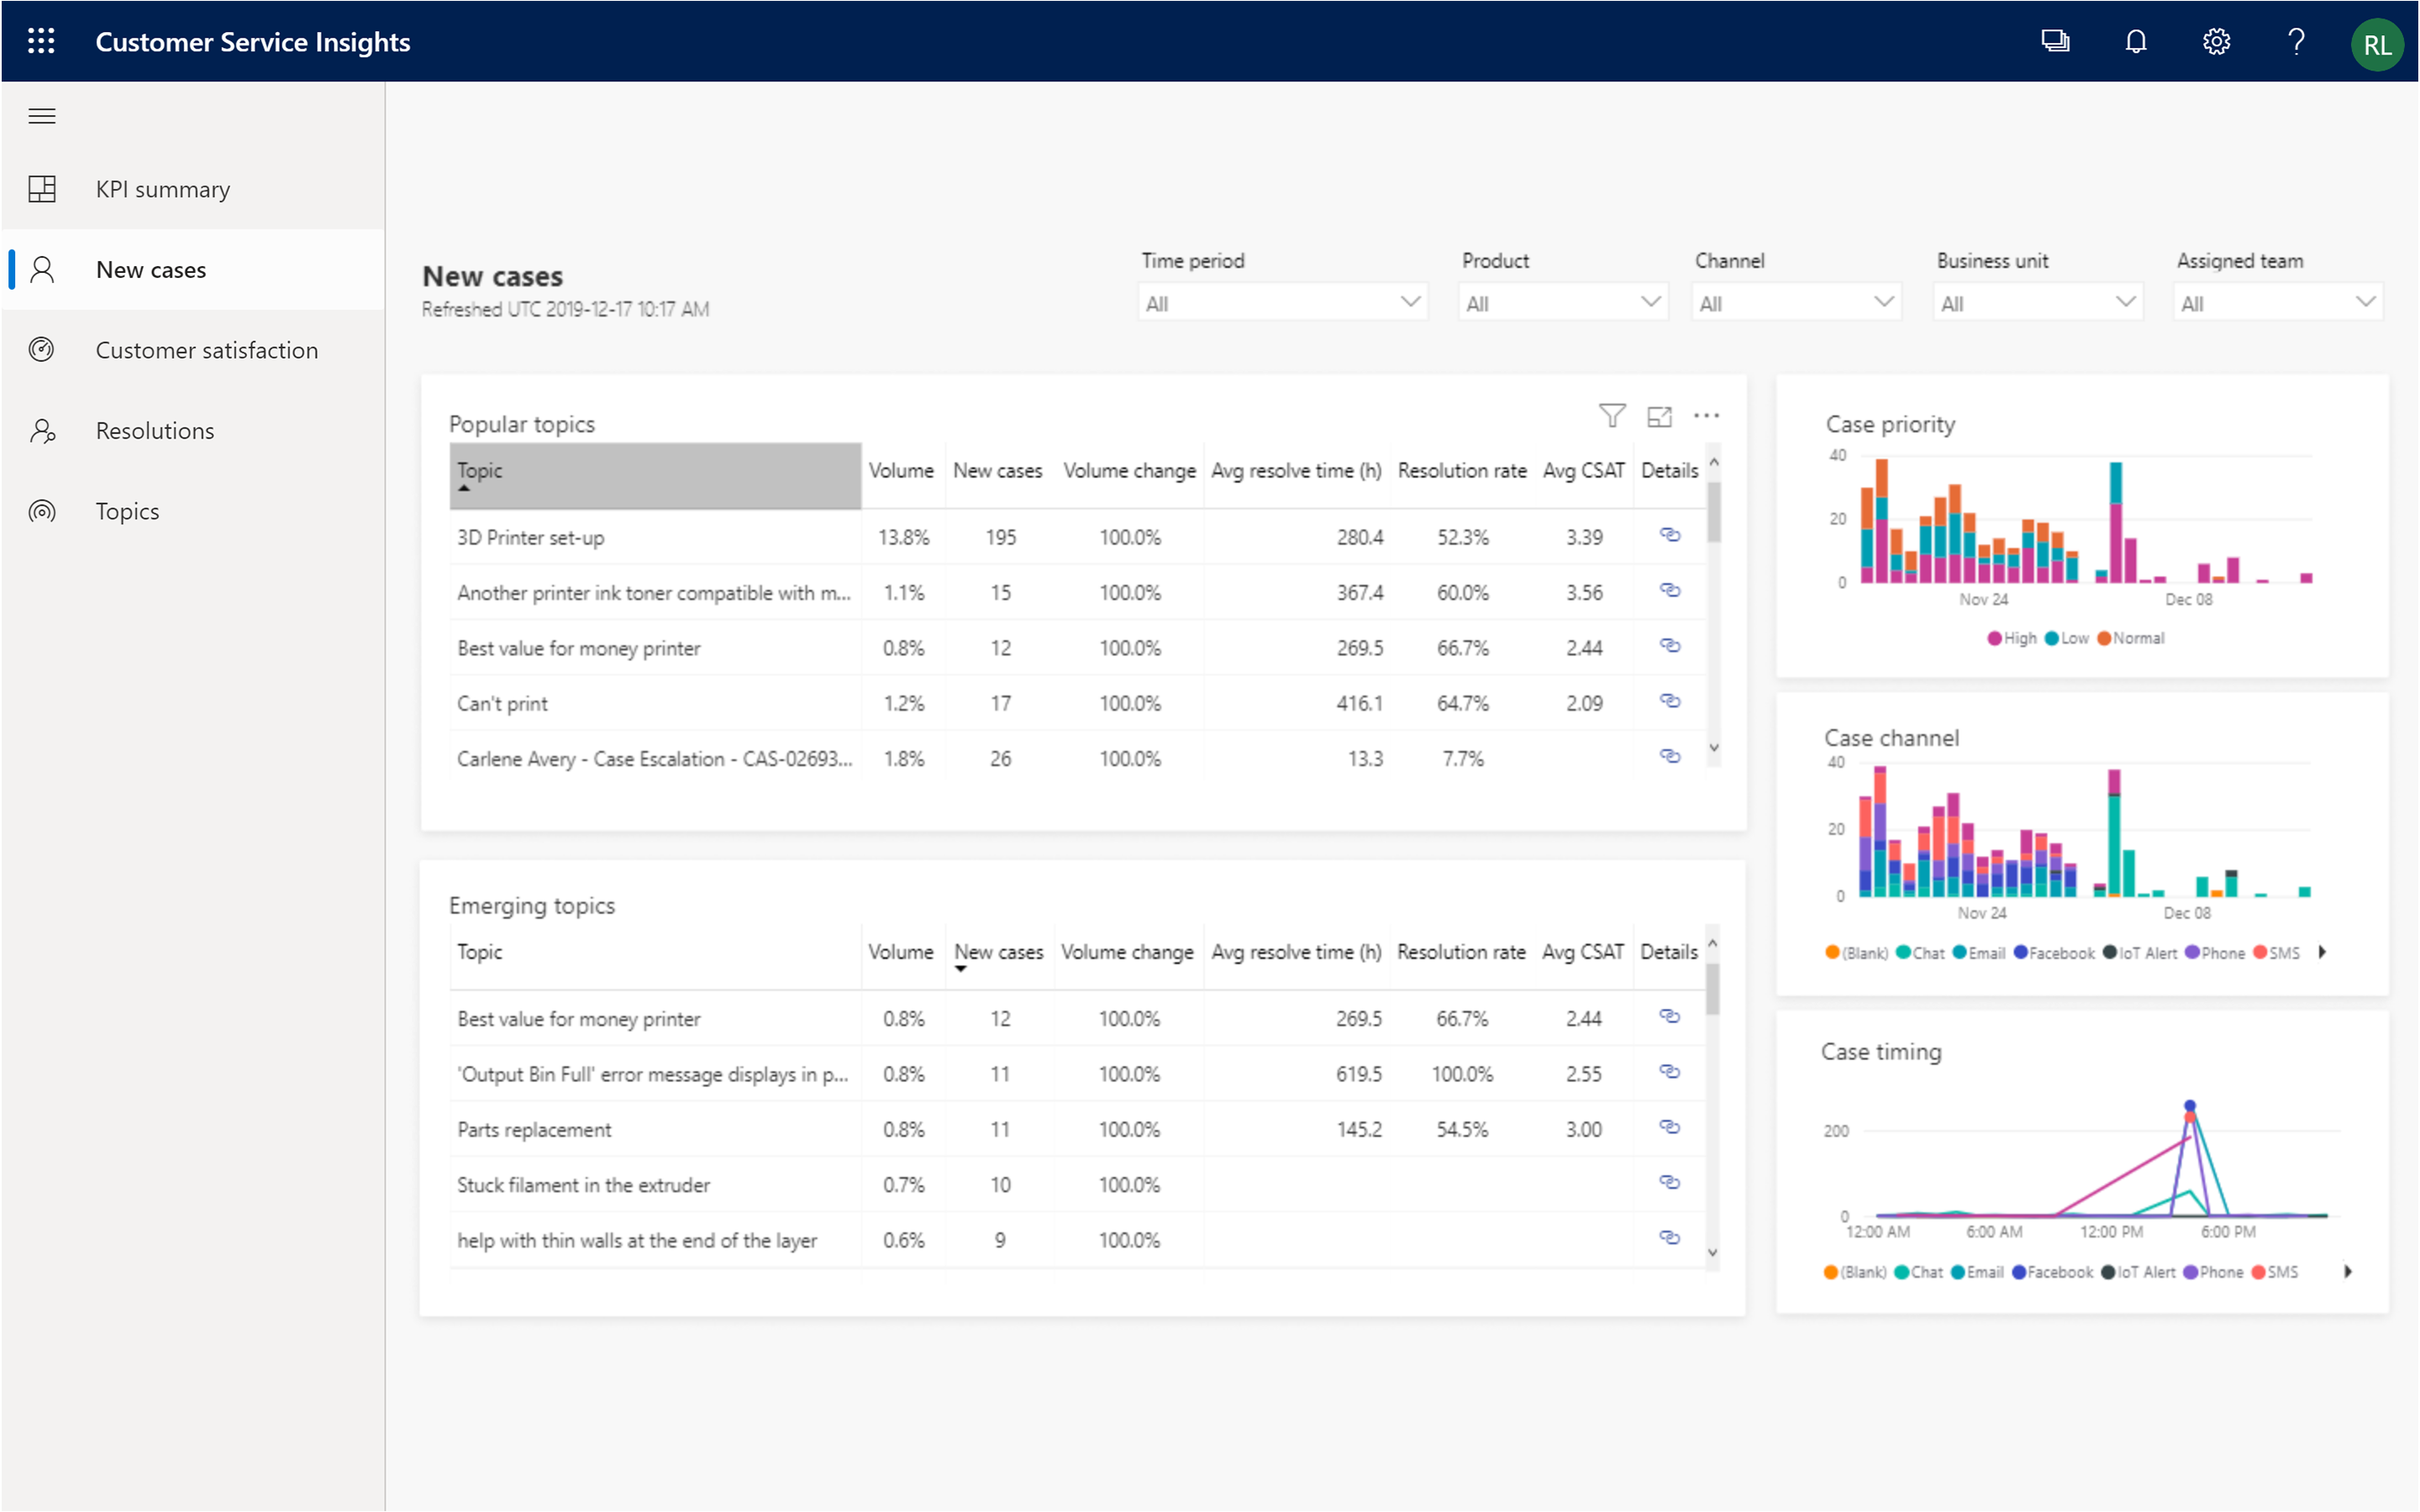Open the chat feedback icon in header
Screen dimensions: 2420x1512
coord(2055,41)
